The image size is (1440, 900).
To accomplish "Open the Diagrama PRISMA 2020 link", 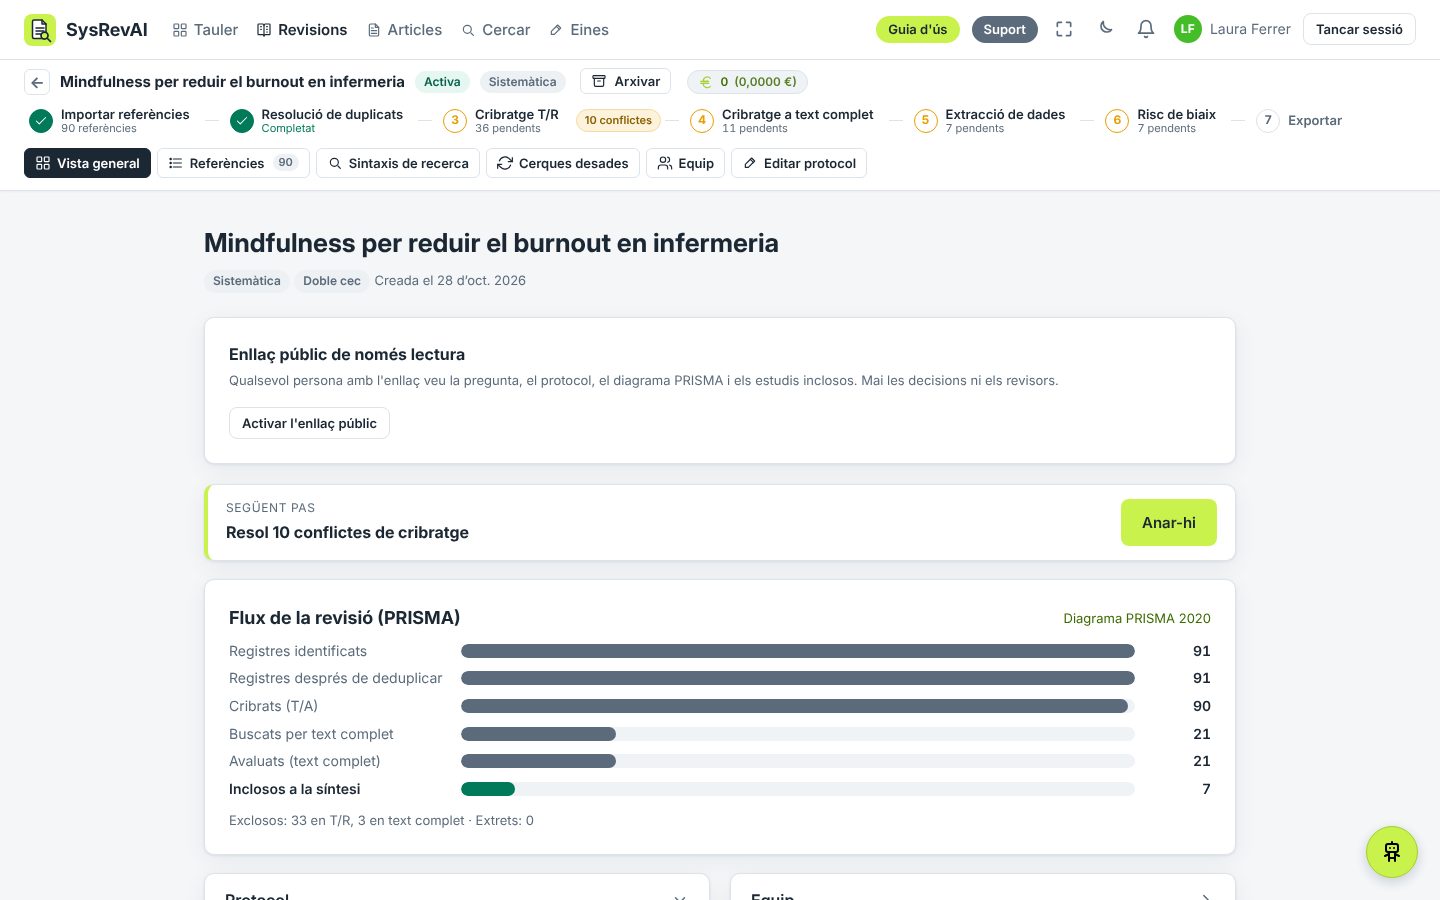I will coord(1137,619).
